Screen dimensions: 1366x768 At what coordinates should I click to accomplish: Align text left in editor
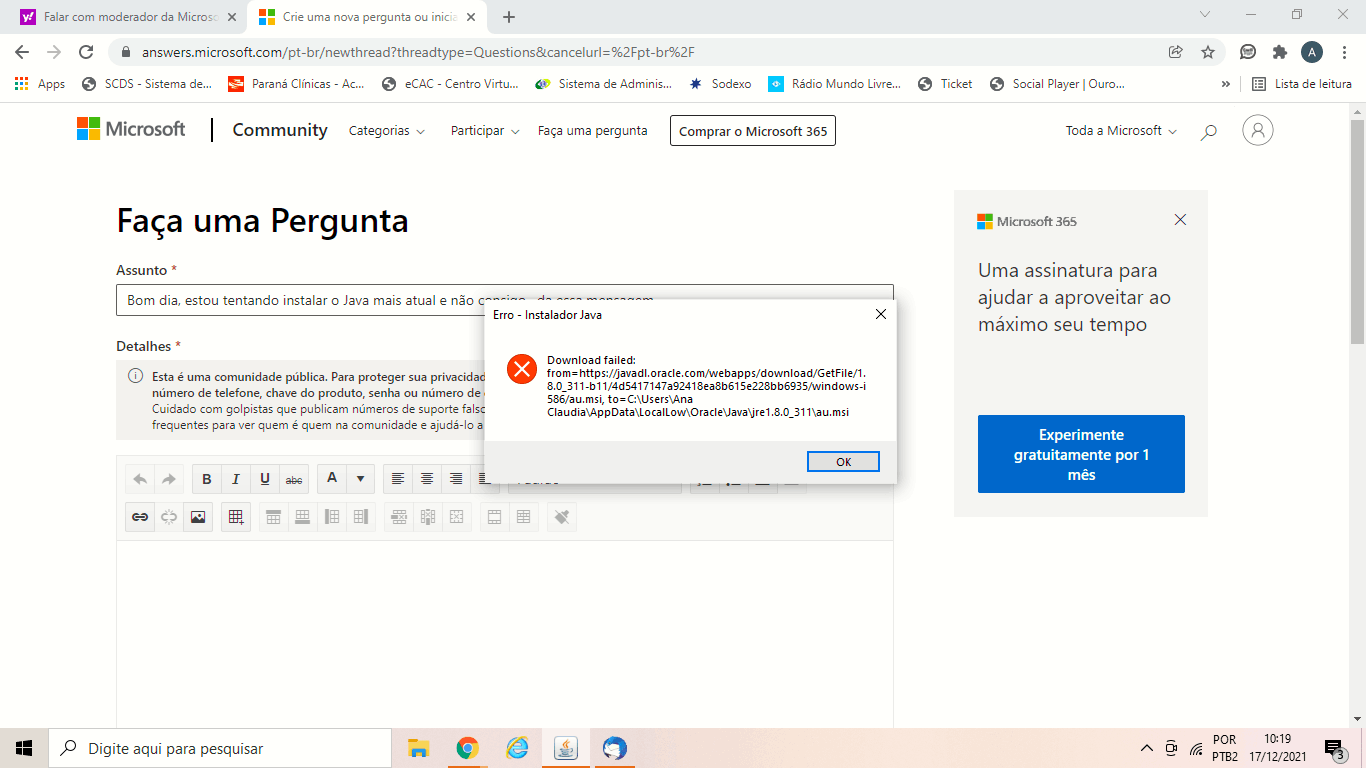[x=398, y=479]
